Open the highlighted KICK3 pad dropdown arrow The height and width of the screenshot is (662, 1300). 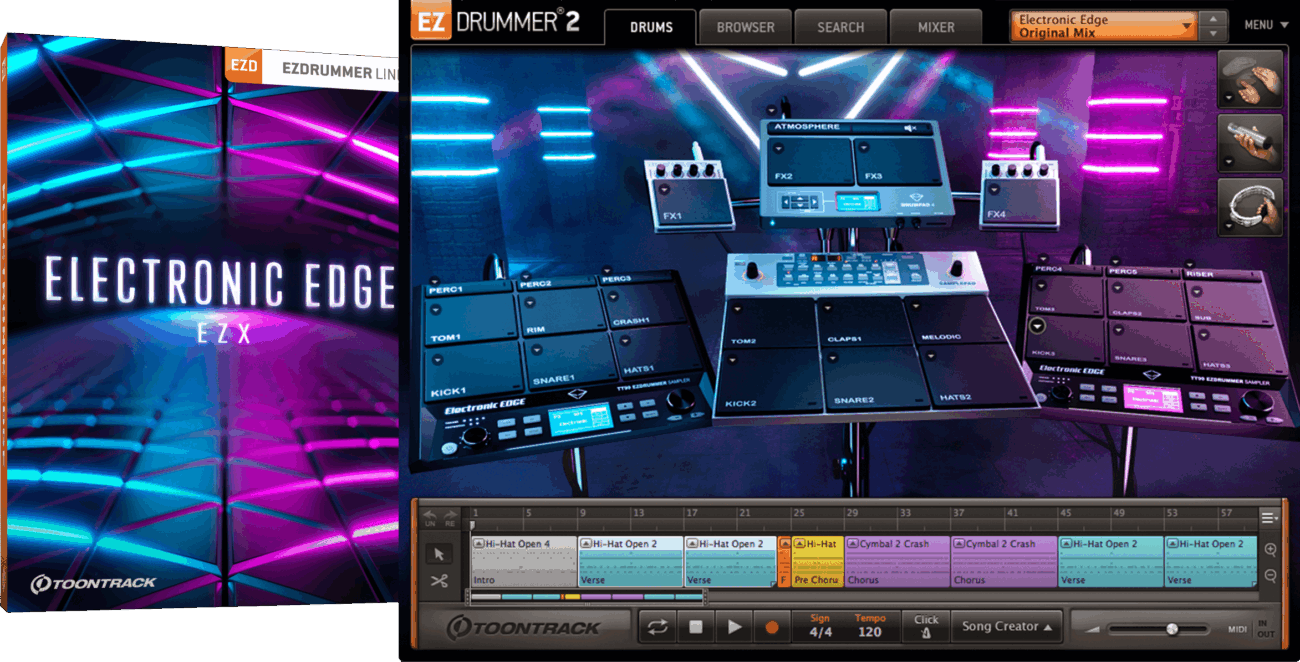[x=1038, y=325]
